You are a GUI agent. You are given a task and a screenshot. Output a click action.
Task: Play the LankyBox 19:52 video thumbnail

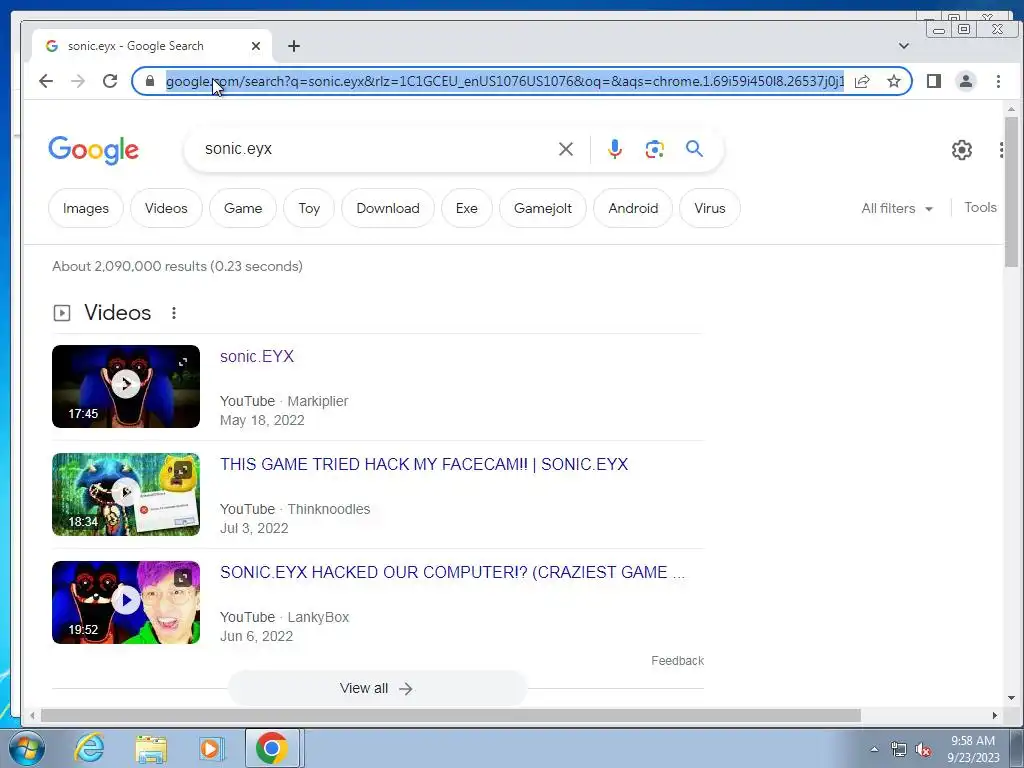pyautogui.click(x=126, y=602)
